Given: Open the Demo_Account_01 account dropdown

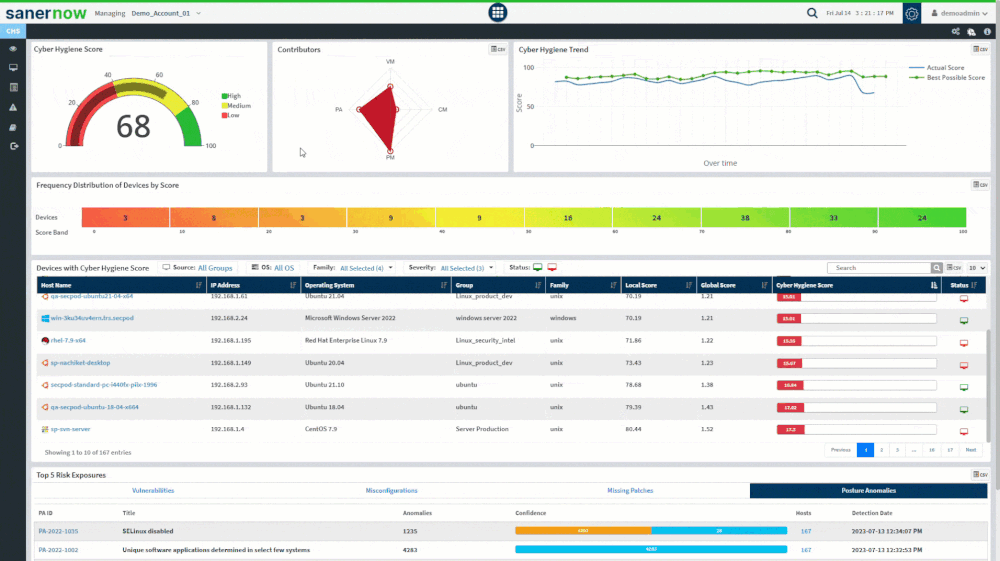Looking at the screenshot, I should [x=166, y=13].
